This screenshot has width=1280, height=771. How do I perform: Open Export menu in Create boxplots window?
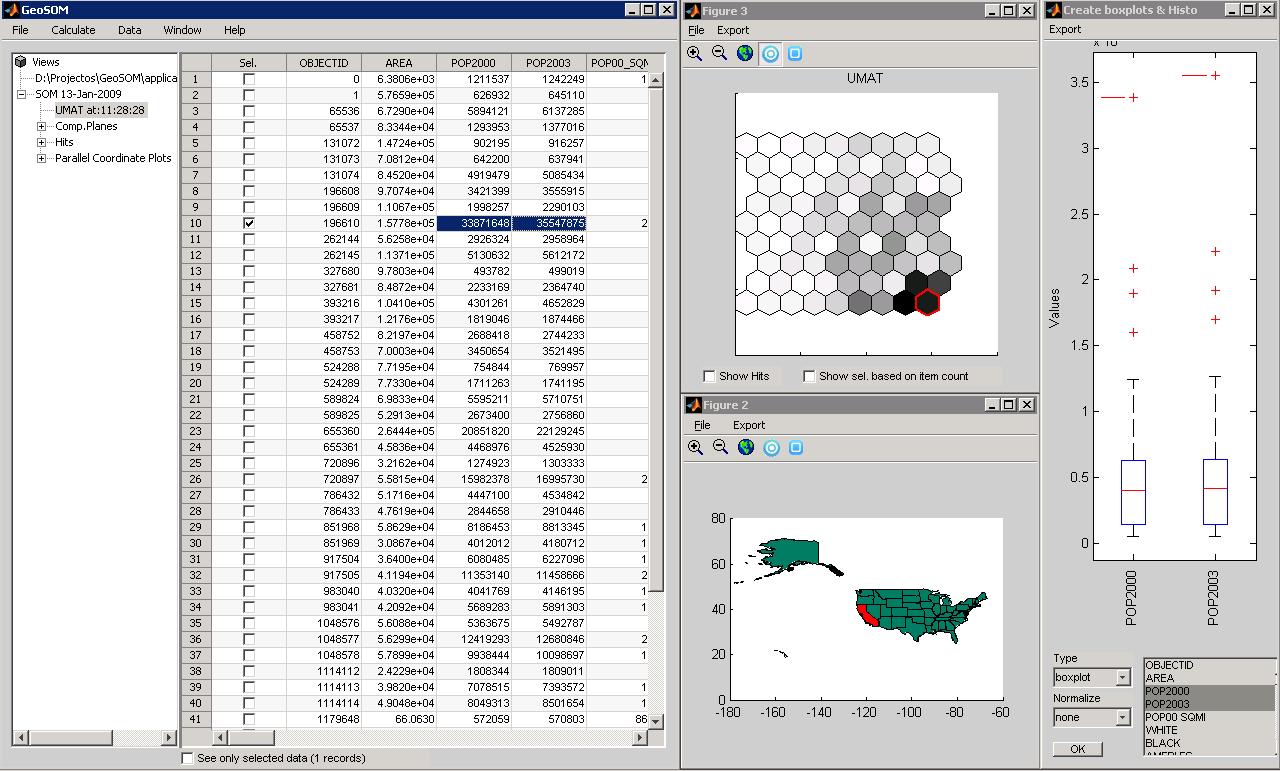(1065, 29)
